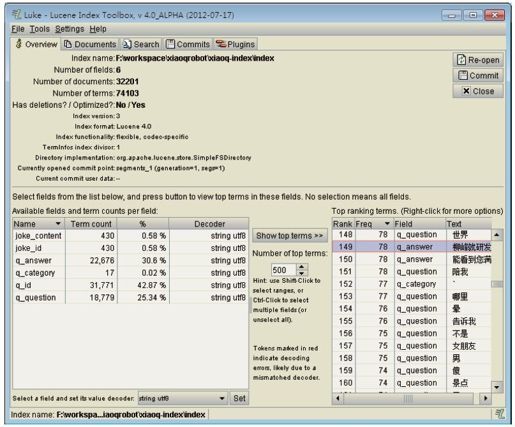515x427 pixels.
Task: Select rank 157 term row
Action: pos(412,345)
